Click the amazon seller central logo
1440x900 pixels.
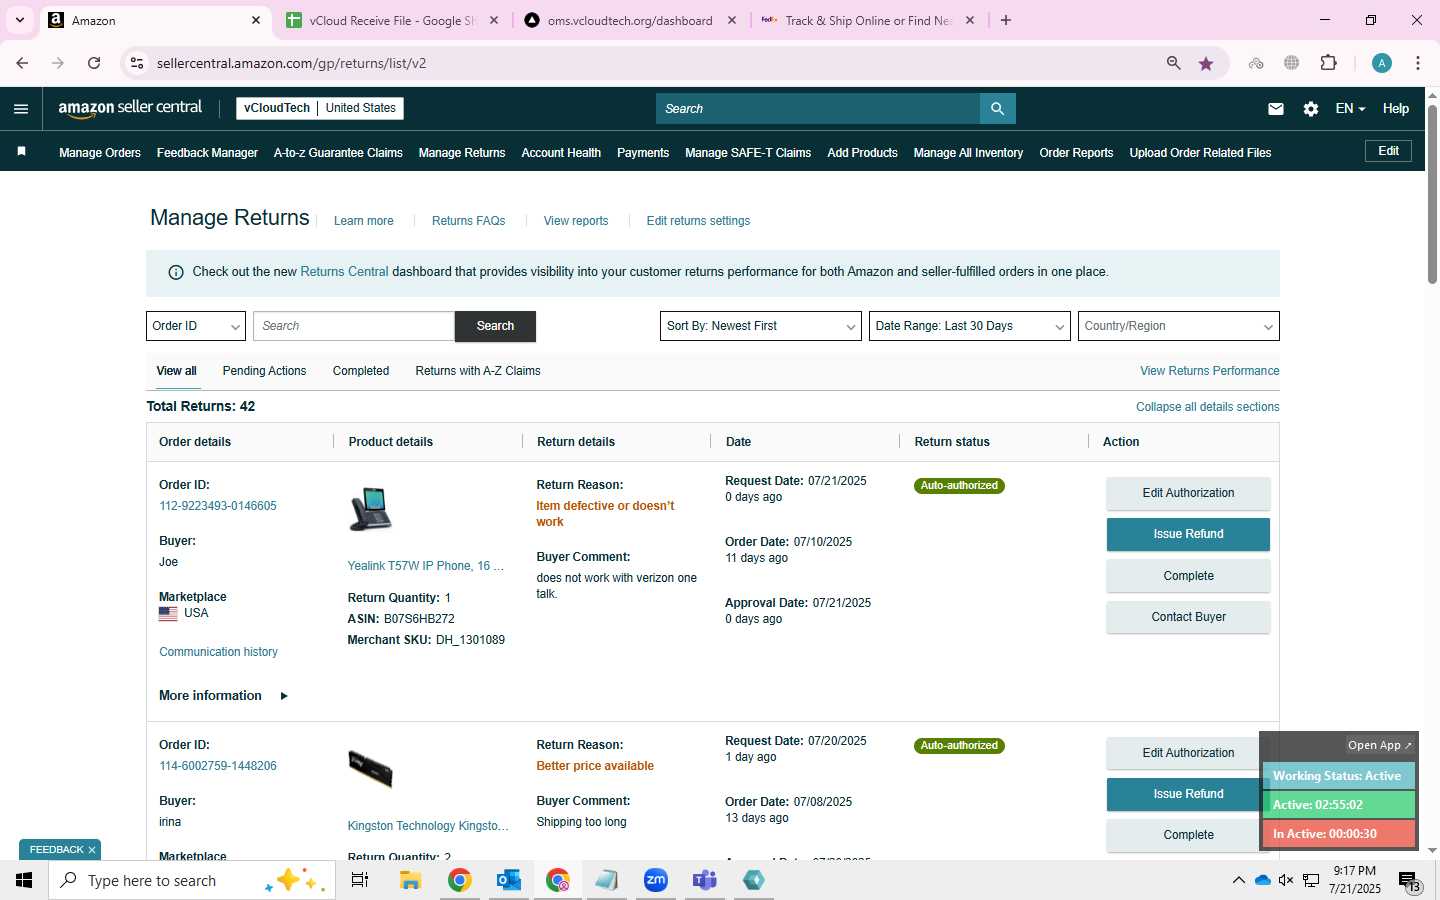[x=130, y=108]
